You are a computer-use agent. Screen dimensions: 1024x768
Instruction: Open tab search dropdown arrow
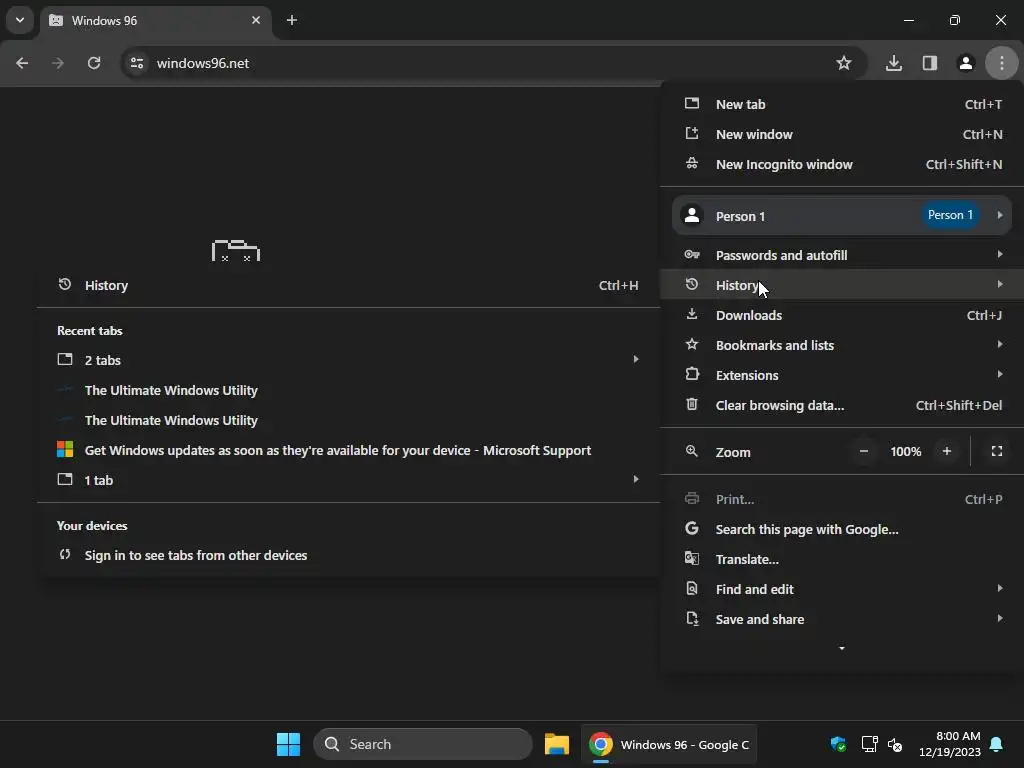20,20
